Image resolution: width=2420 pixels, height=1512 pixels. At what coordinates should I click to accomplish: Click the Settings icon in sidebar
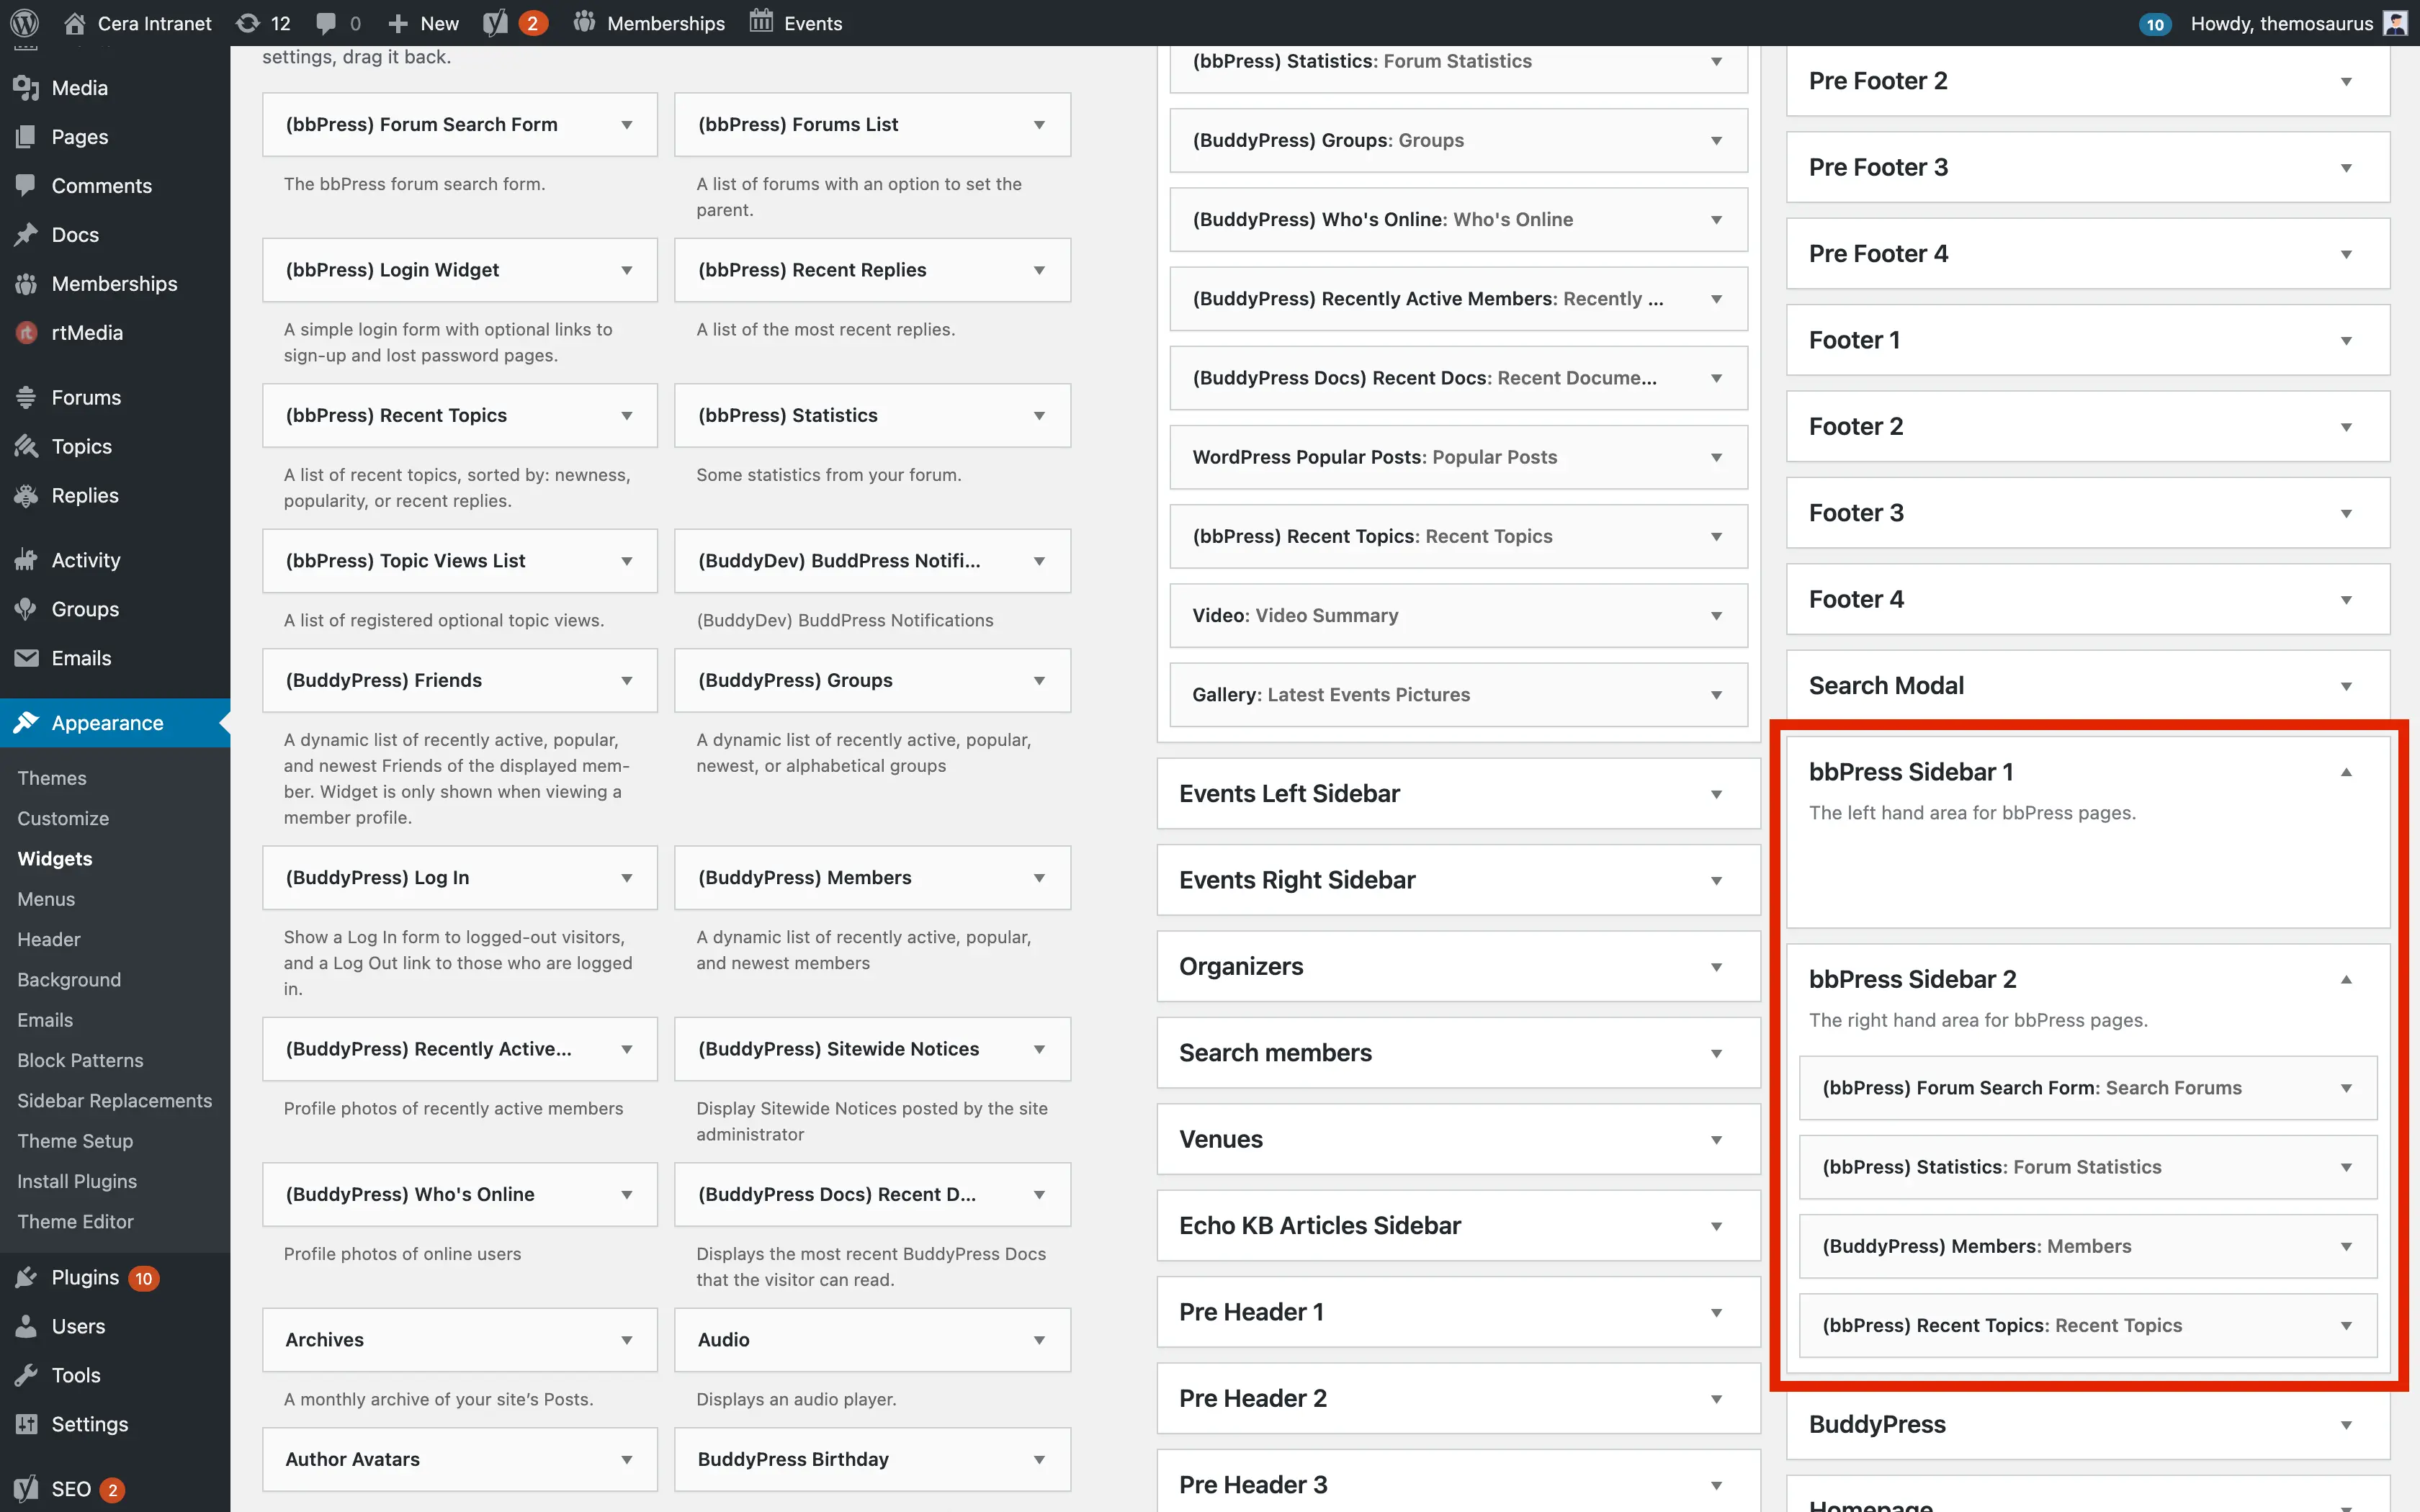click(x=26, y=1424)
